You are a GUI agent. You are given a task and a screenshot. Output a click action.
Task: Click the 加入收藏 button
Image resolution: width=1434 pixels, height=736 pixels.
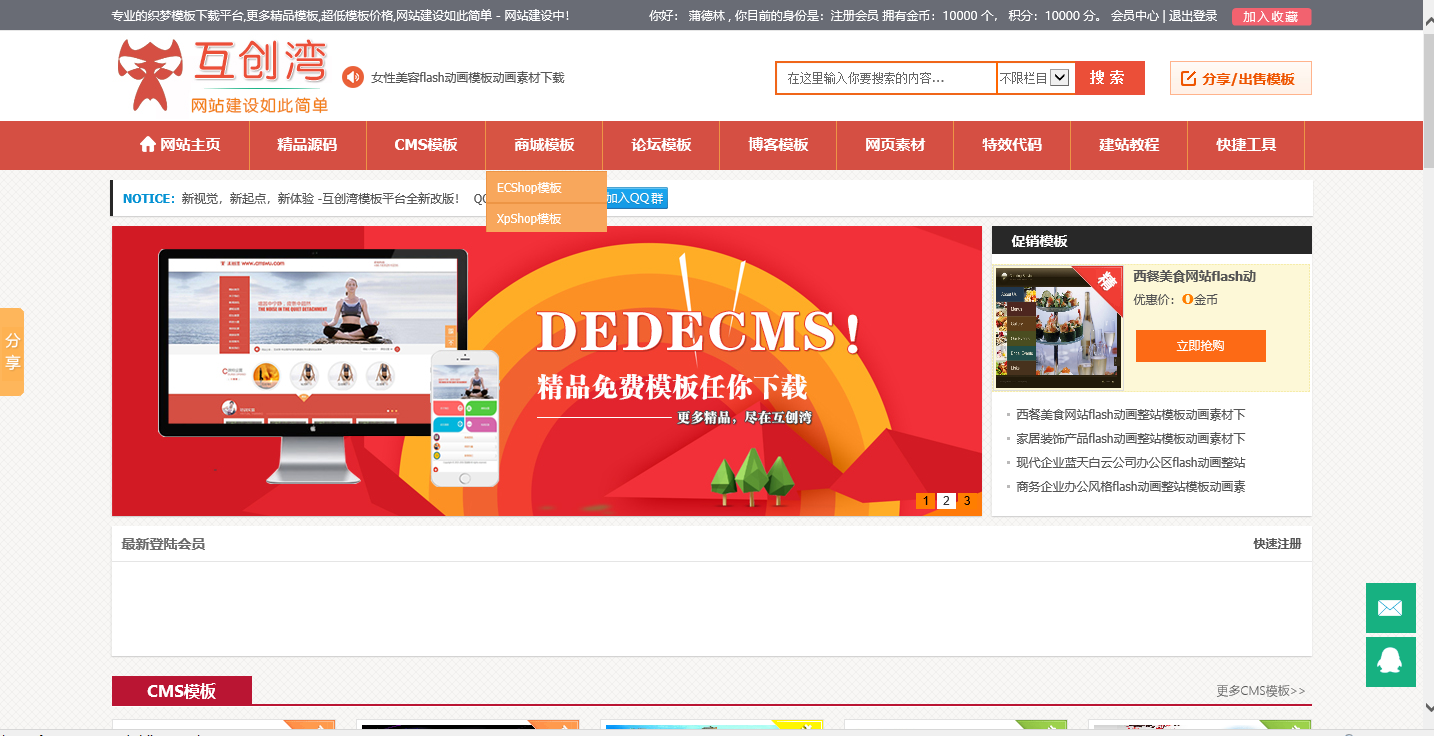click(1271, 16)
